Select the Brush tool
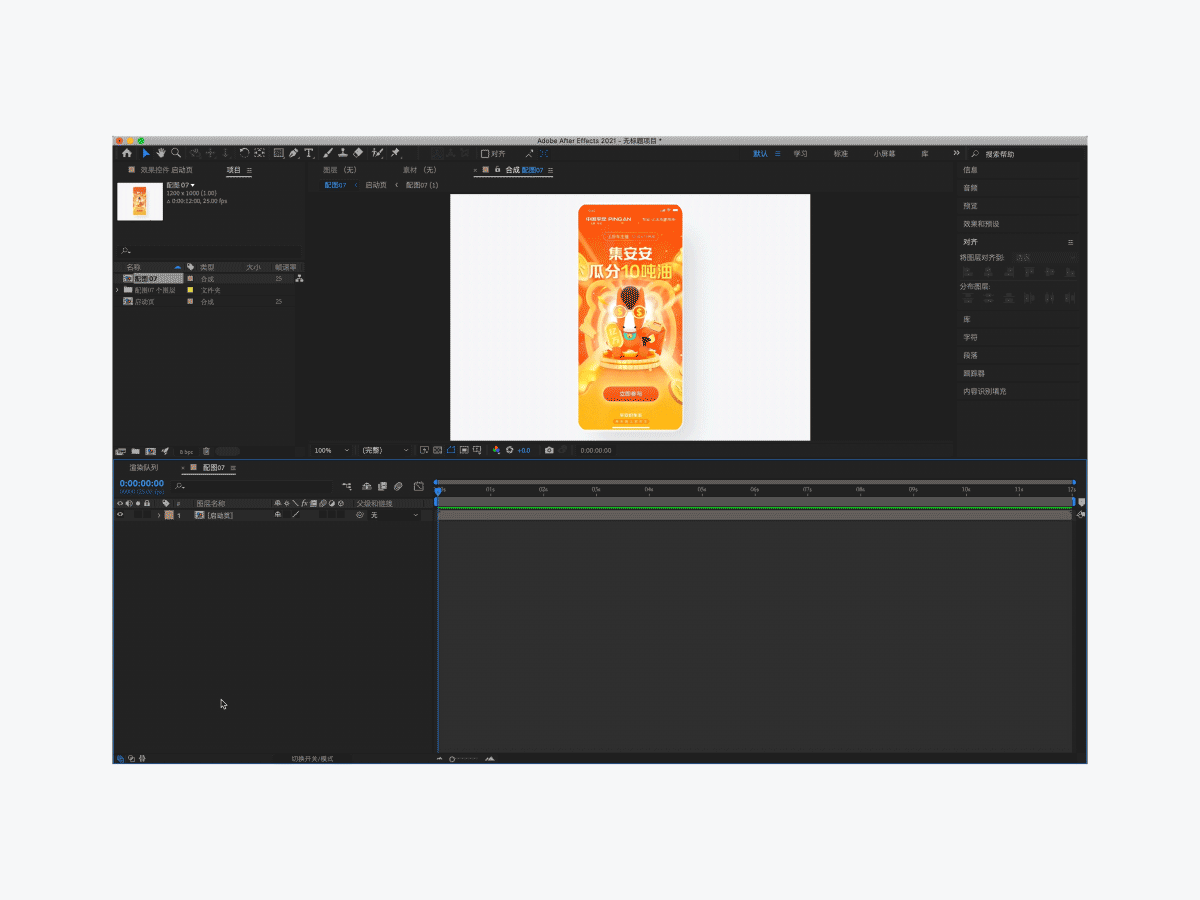 pyautogui.click(x=326, y=154)
